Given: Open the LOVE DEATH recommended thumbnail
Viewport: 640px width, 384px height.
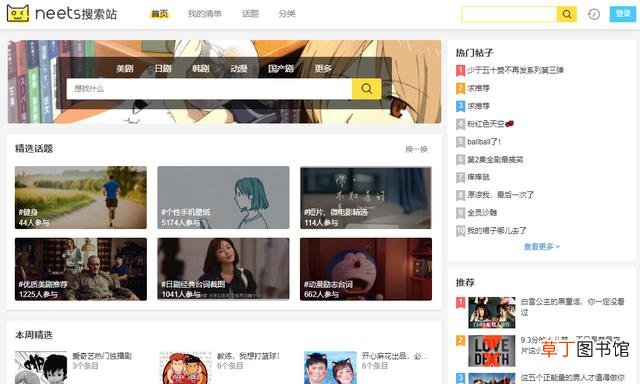Looking at the screenshot, I should 491,351.
